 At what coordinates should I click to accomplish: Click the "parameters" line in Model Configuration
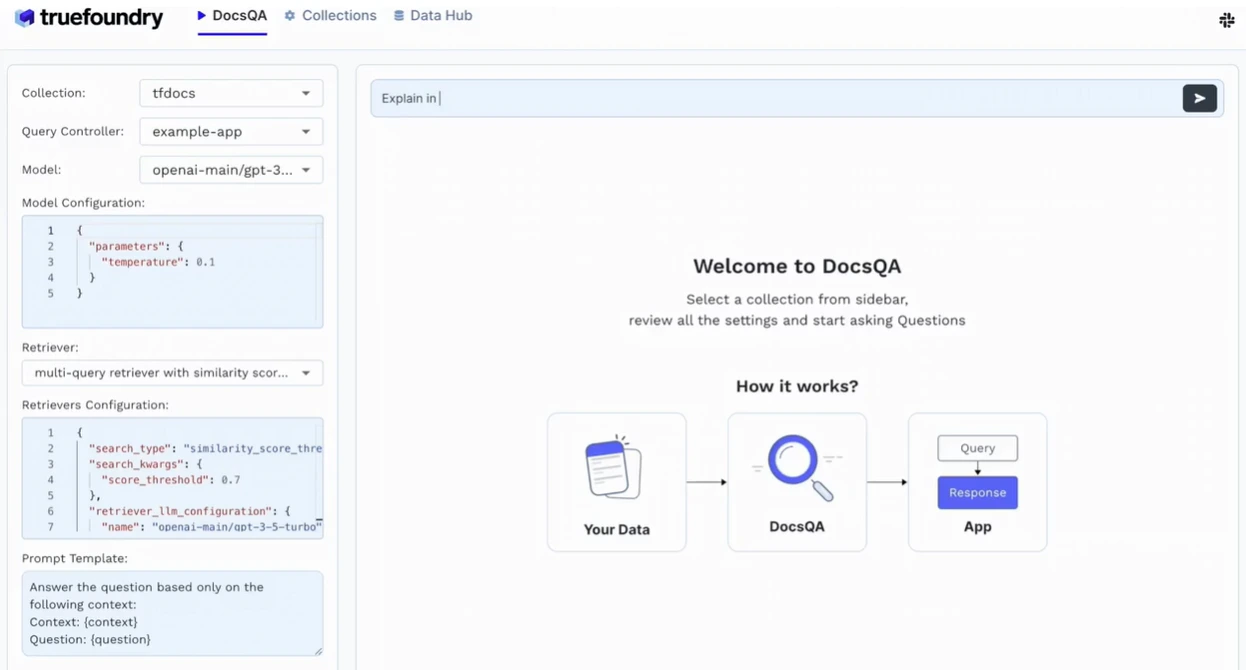click(136, 246)
